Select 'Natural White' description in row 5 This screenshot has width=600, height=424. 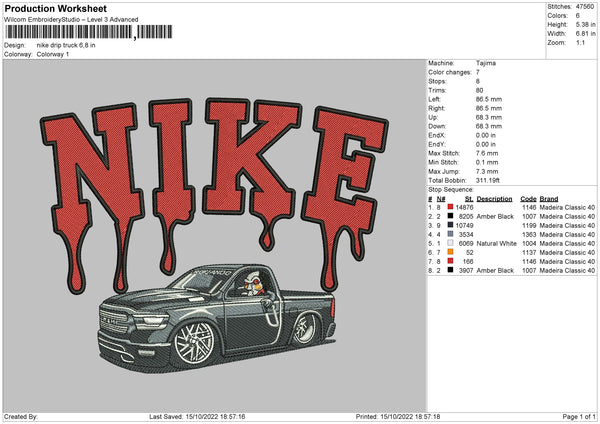coord(497,243)
